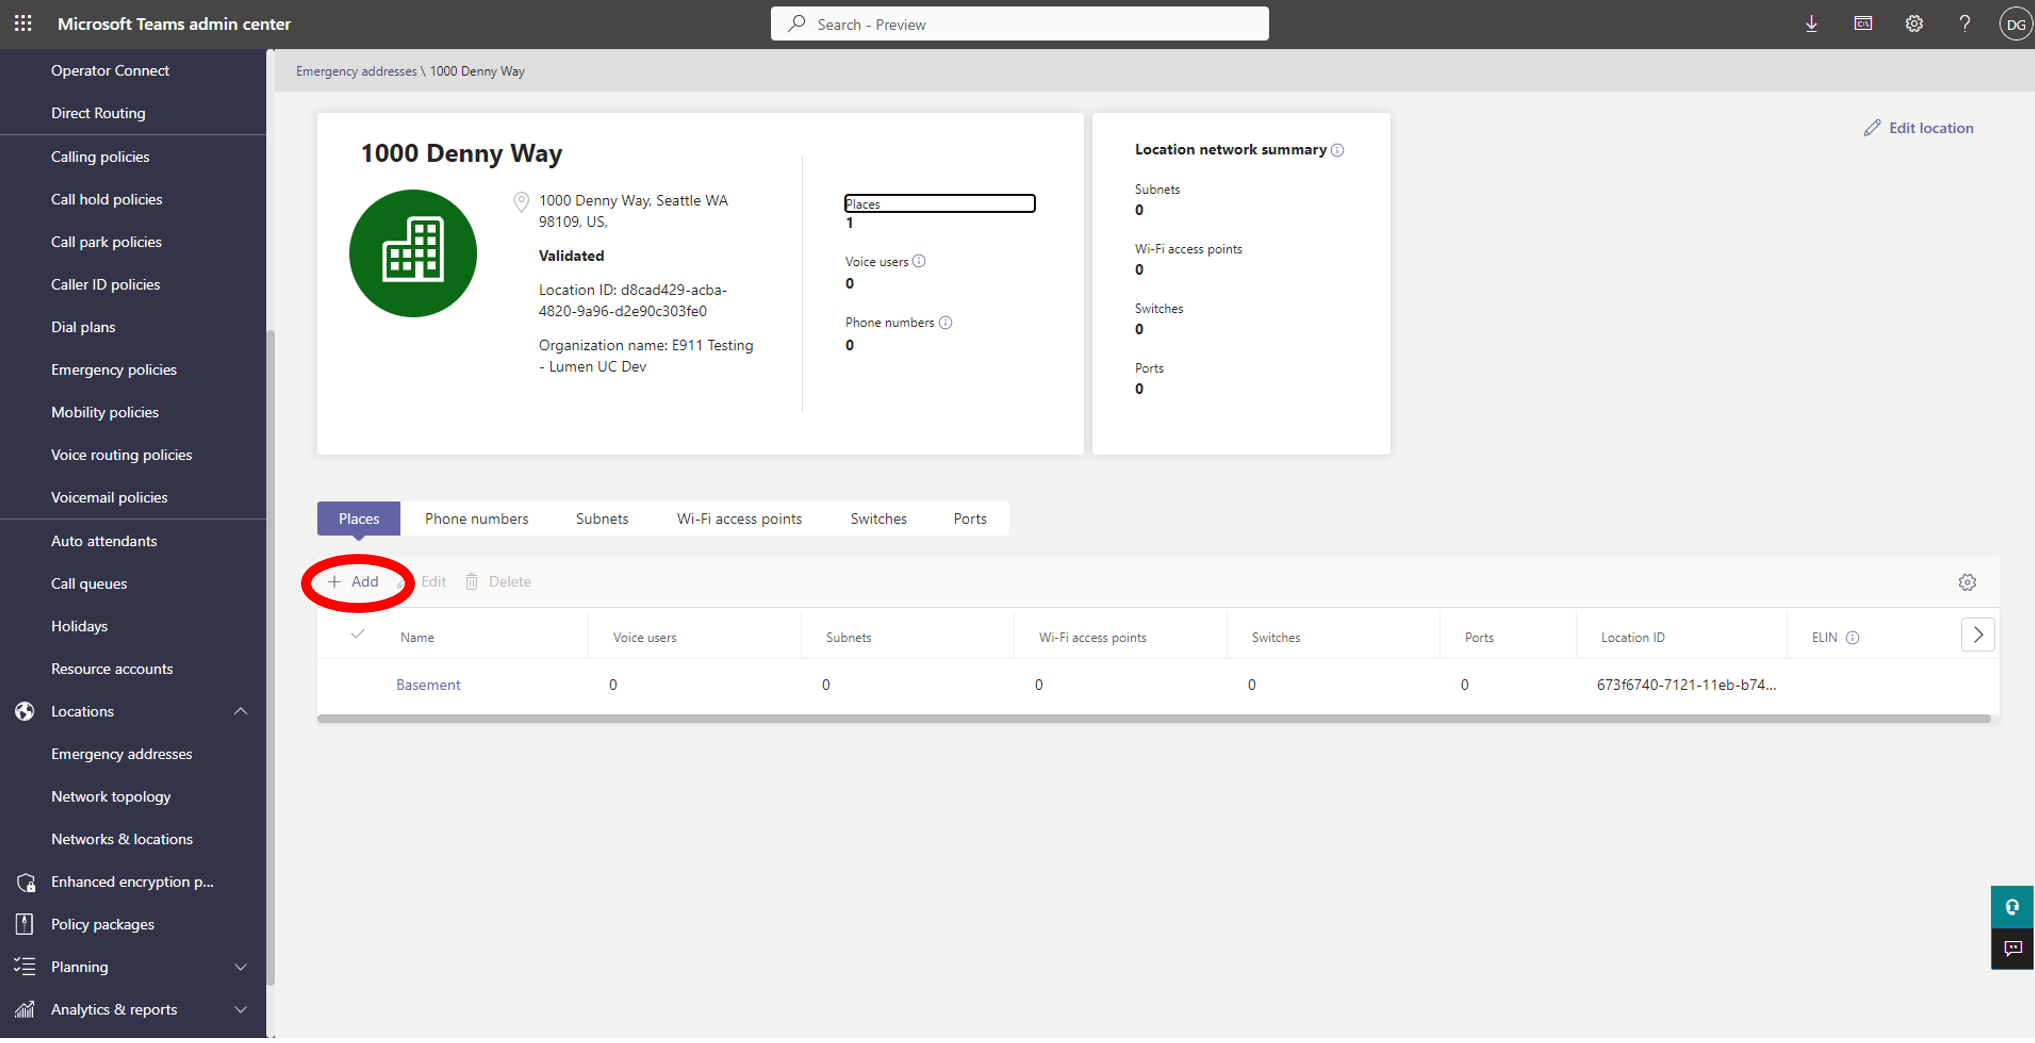
Task: Click the download icon in header
Action: click(x=1811, y=24)
